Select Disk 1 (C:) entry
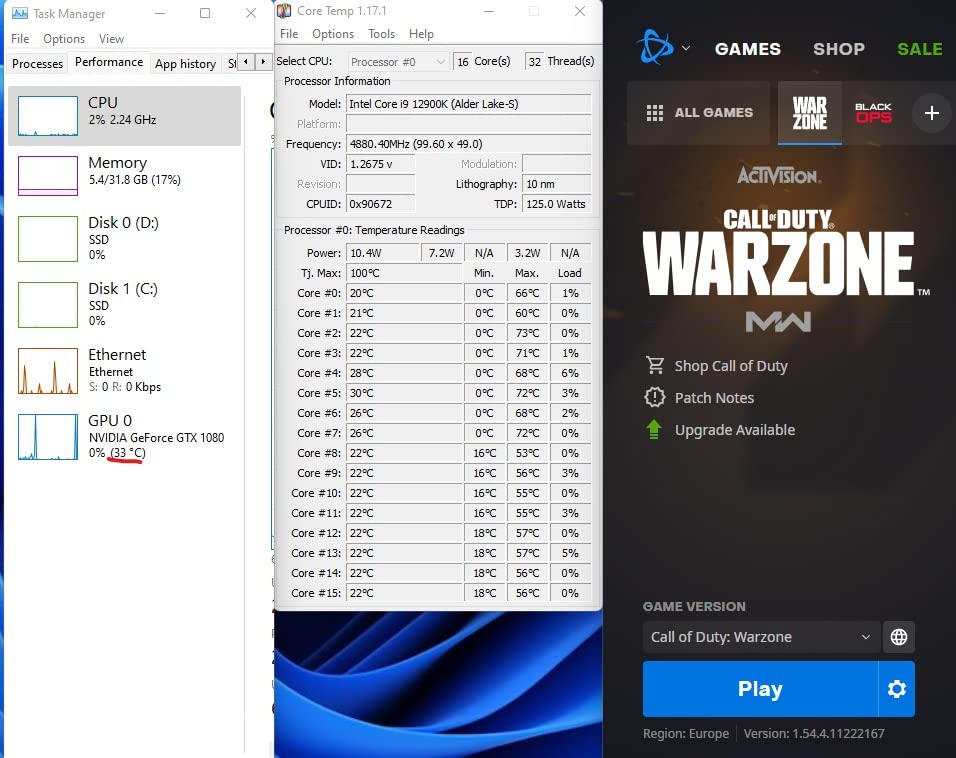Viewport: 956px width, 758px height. 124,304
